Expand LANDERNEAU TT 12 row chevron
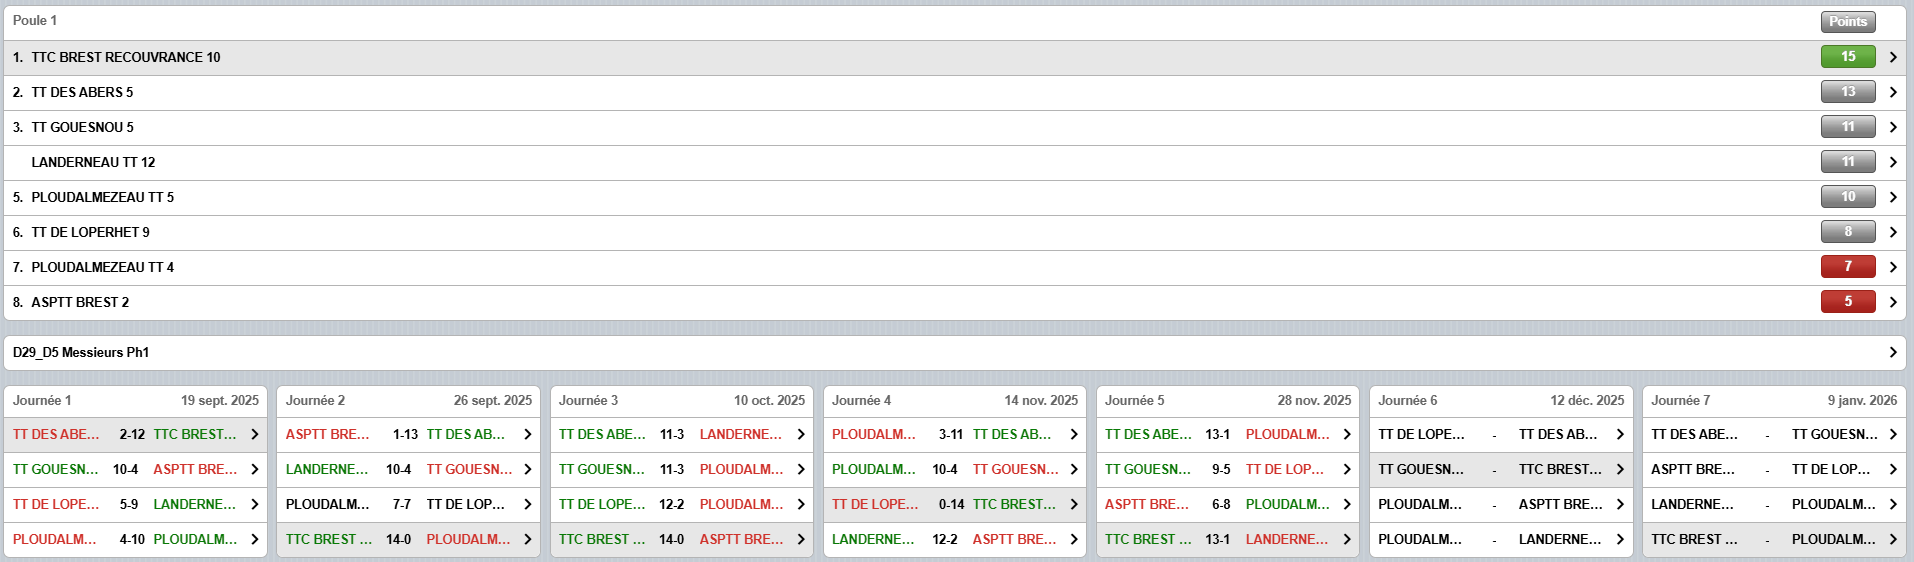This screenshot has width=1914, height=562. click(1893, 162)
